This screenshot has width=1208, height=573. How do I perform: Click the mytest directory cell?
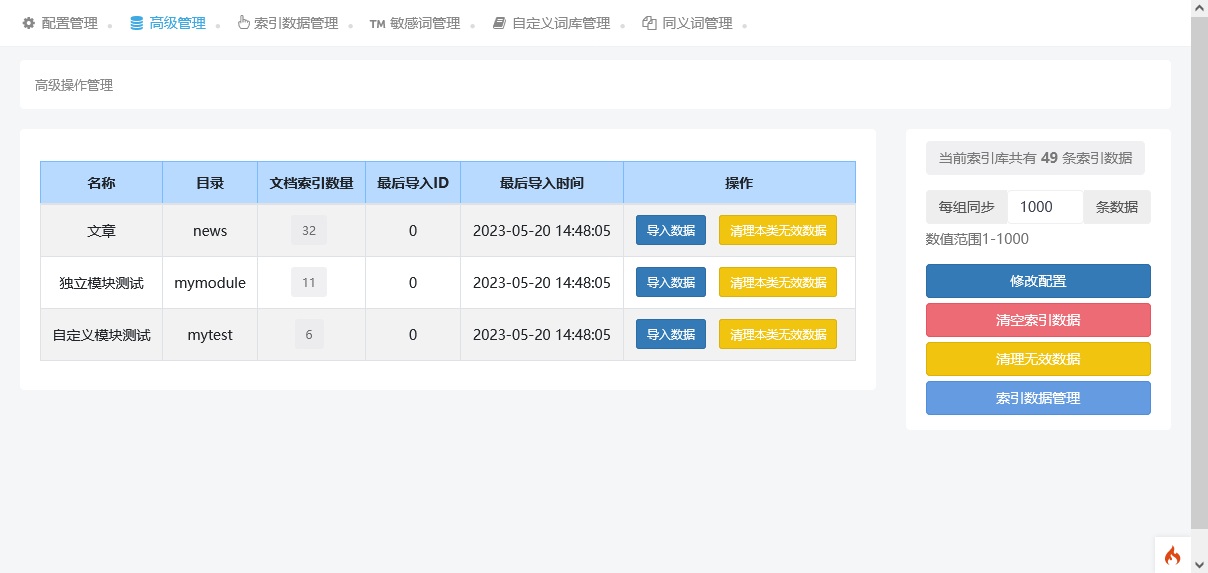point(210,334)
